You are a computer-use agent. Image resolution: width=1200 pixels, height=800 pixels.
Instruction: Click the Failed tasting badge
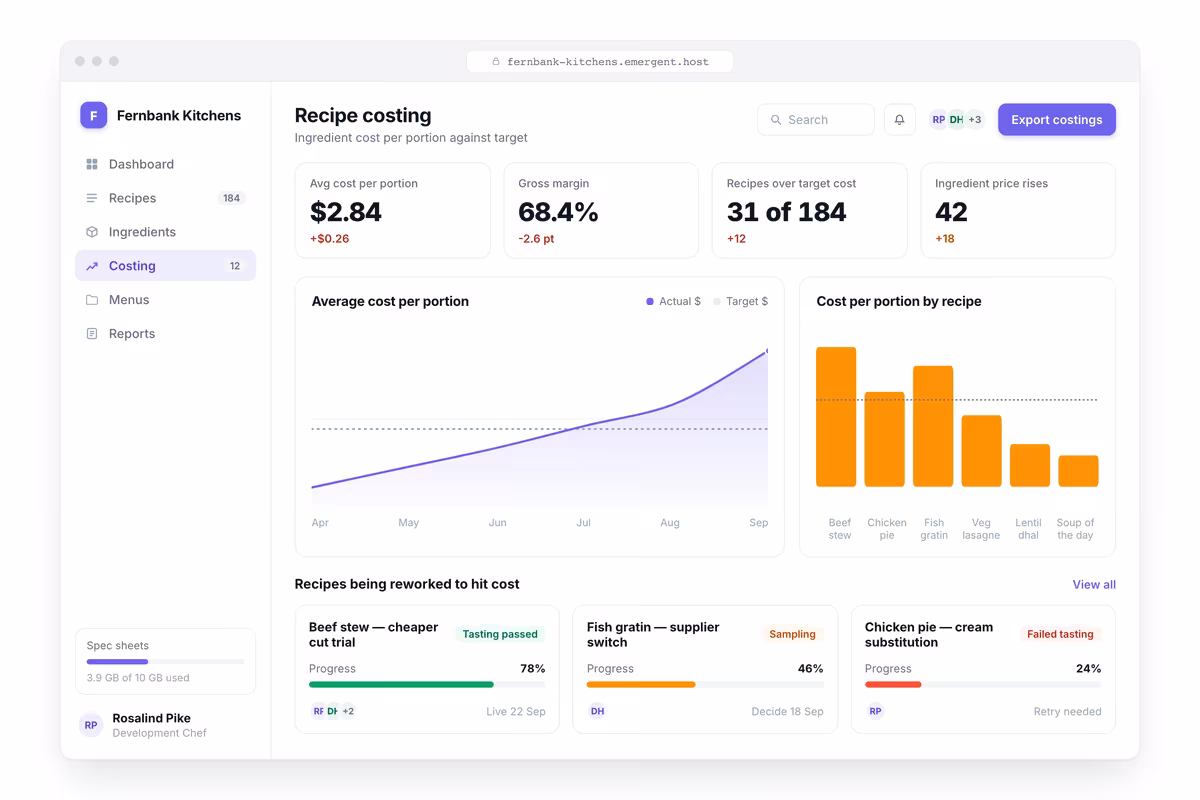click(1060, 634)
